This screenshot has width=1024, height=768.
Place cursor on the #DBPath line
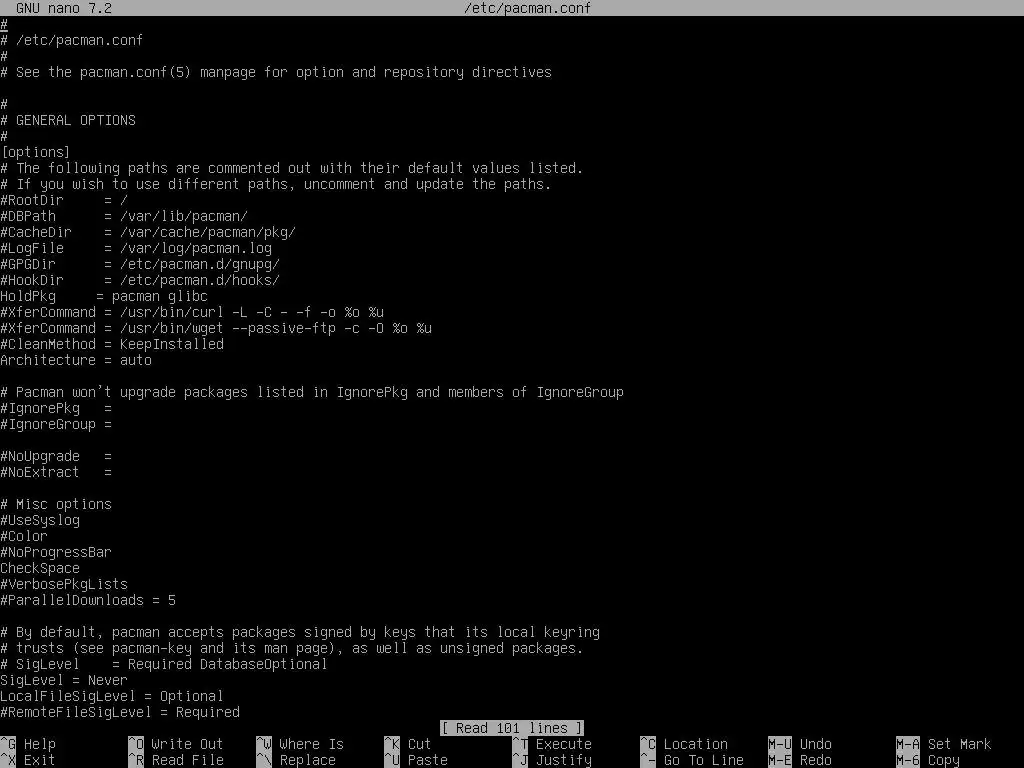(x=124, y=216)
